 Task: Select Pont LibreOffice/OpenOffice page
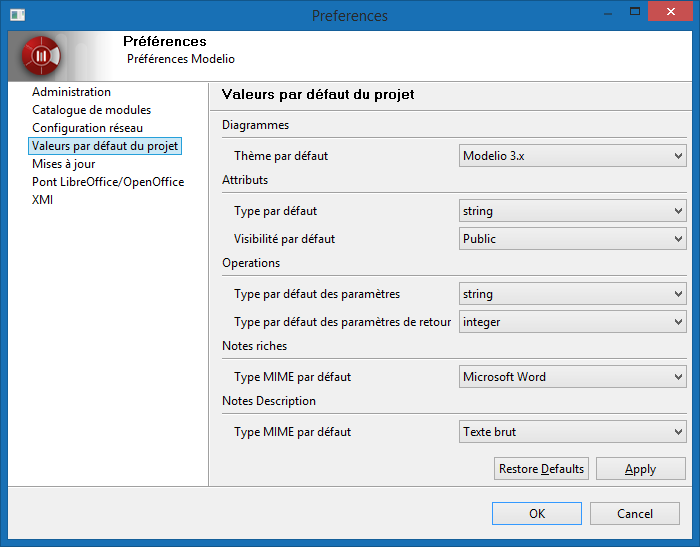tap(108, 182)
